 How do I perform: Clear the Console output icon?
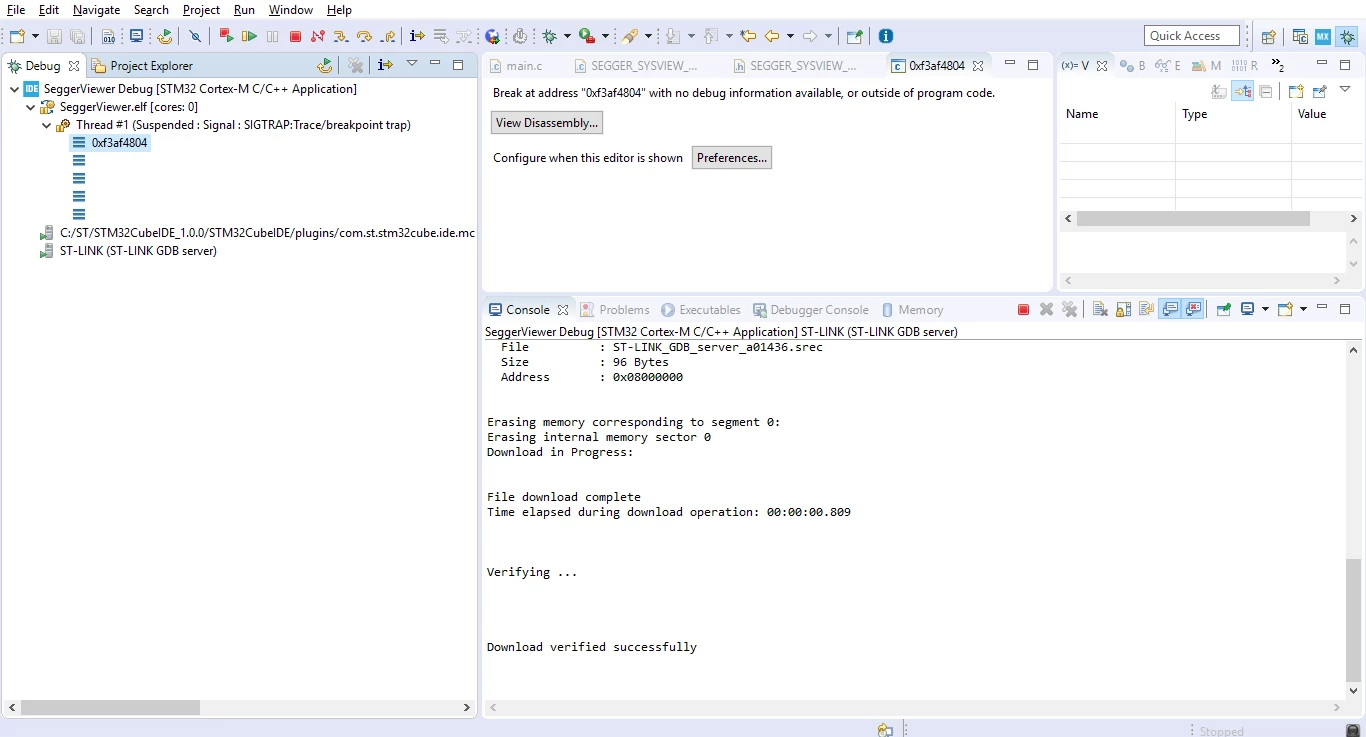coord(1100,310)
